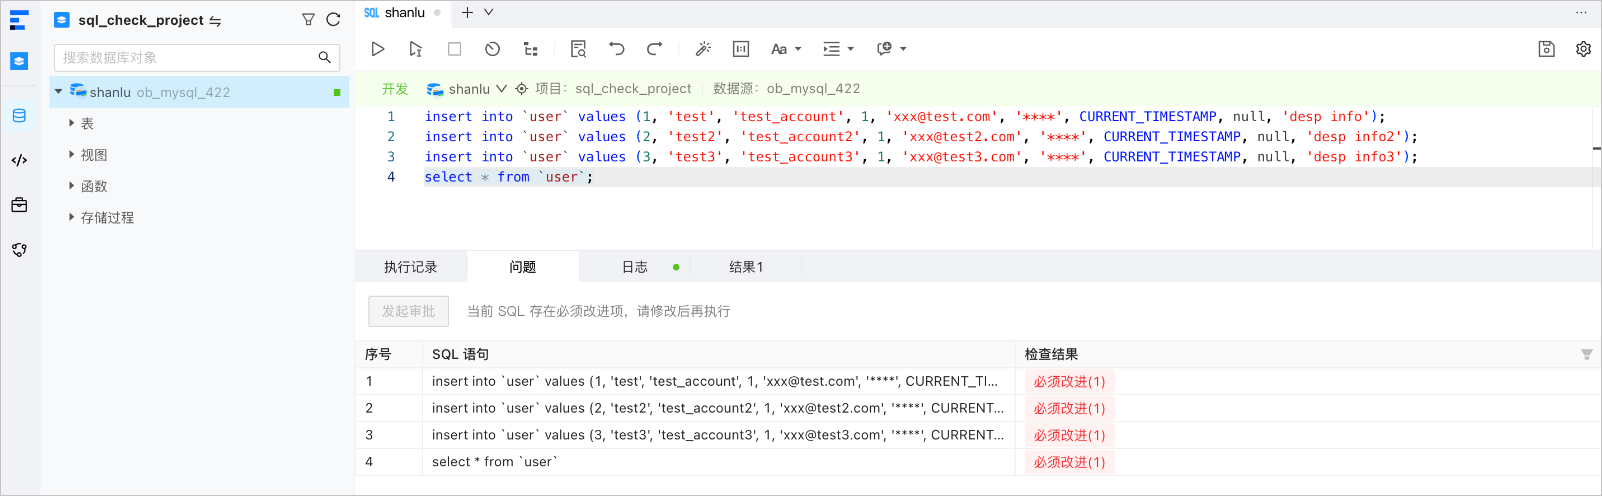This screenshot has height=496, width=1602.
Task: Collapse the shanlu ob_mysql_422 database node
Action: [x=59, y=92]
